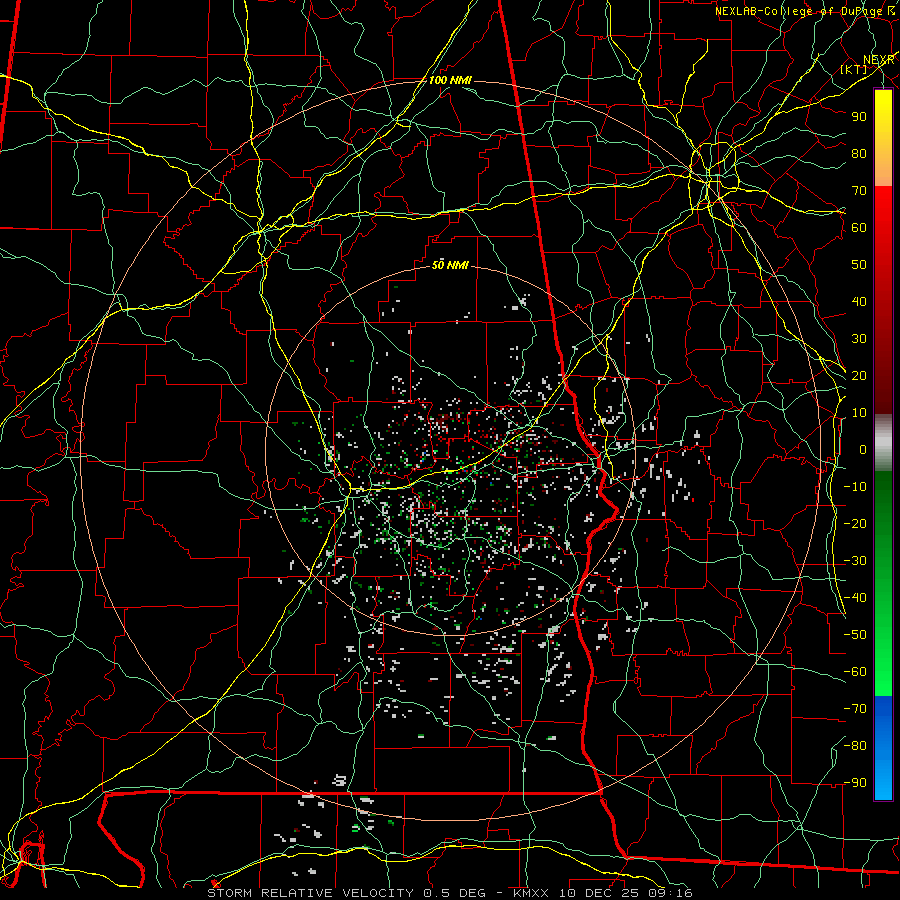Viewport: 900px width, 900px height.
Task: Click the -40 knot scale label
Action: point(855,598)
